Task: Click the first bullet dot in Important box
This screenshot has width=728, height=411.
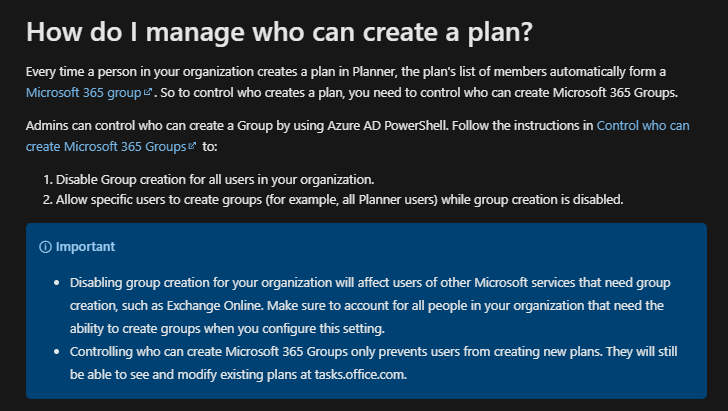Action: [57, 283]
